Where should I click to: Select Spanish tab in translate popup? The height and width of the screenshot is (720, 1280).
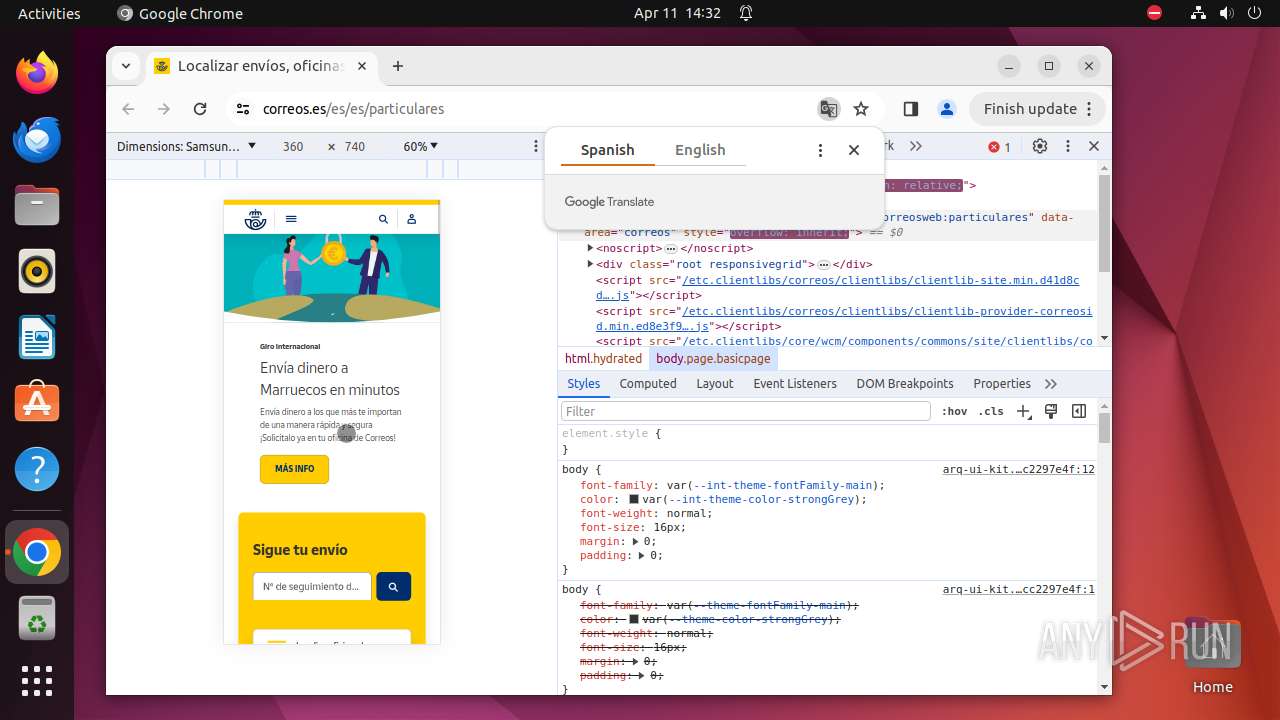(607, 150)
